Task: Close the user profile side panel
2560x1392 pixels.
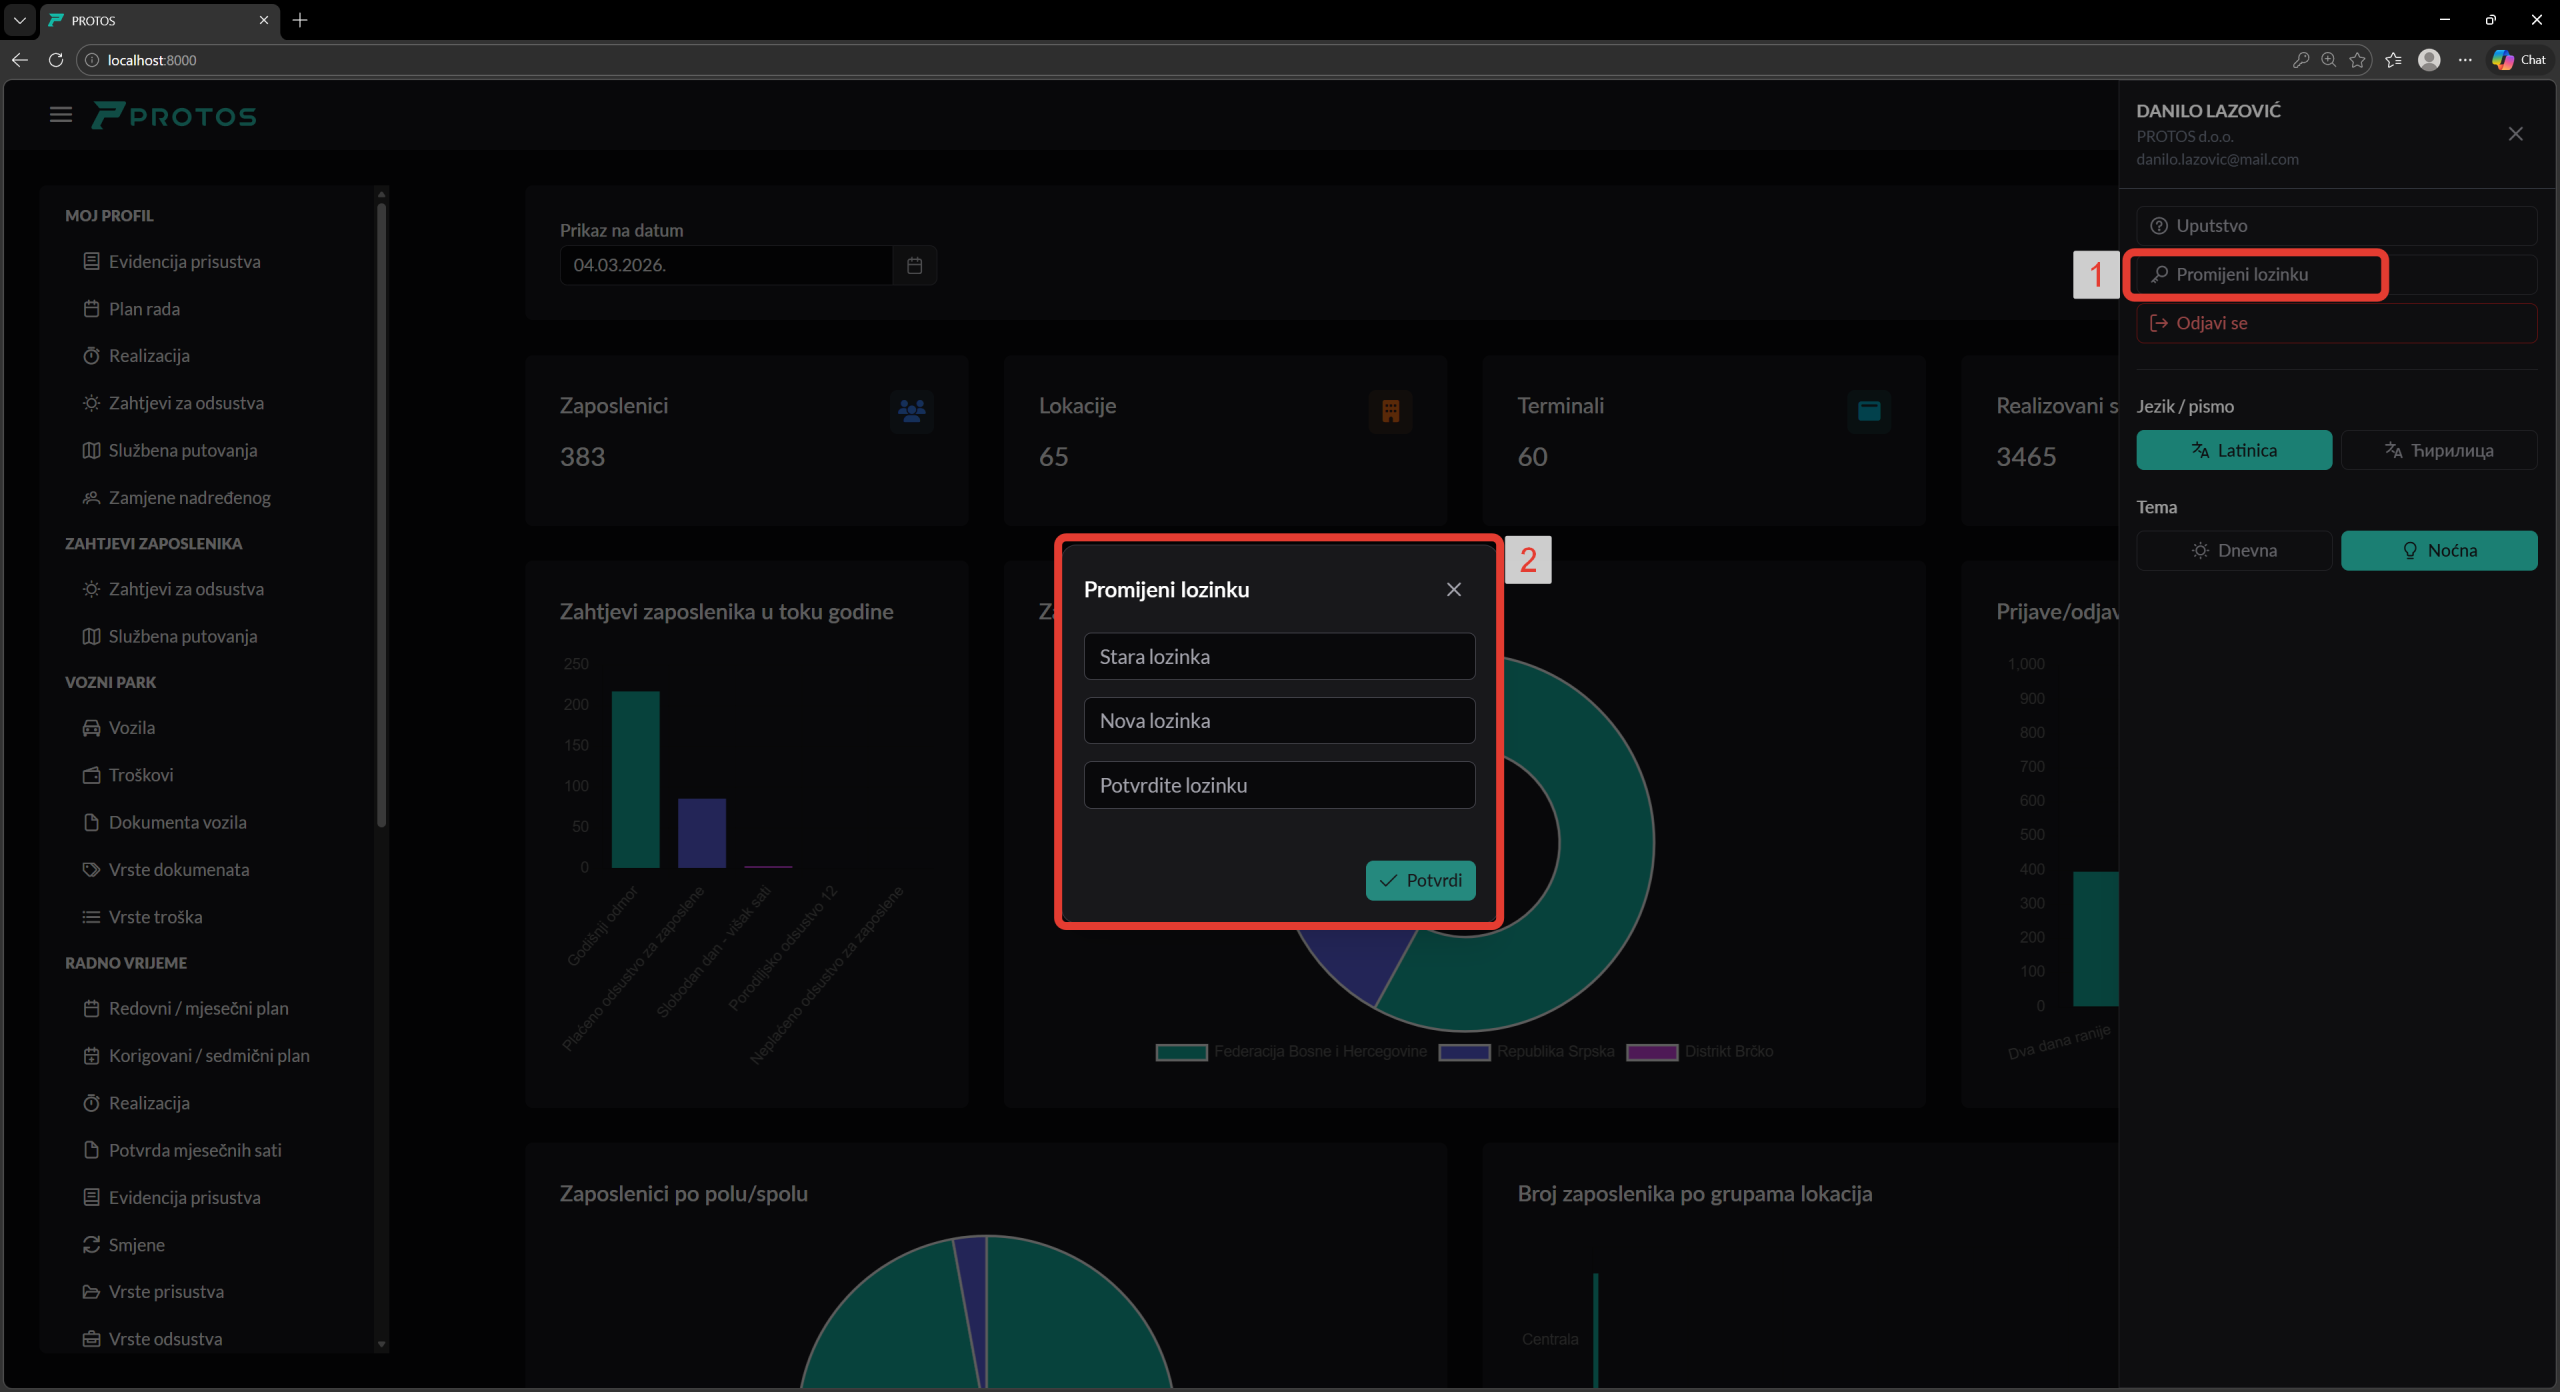Action: point(2515,134)
